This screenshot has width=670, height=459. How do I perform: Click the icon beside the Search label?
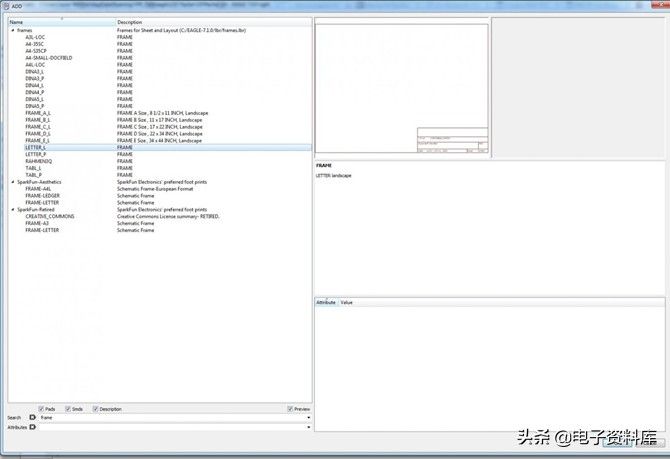pyautogui.click(x=32, y=418)
